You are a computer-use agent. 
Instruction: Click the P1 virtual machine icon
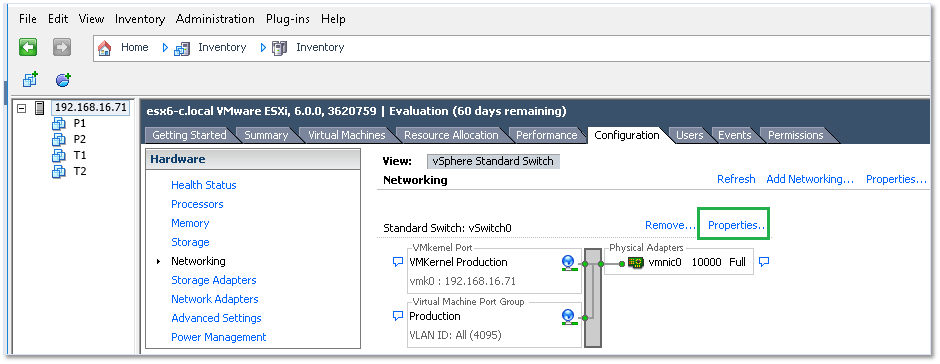[59, 124]
